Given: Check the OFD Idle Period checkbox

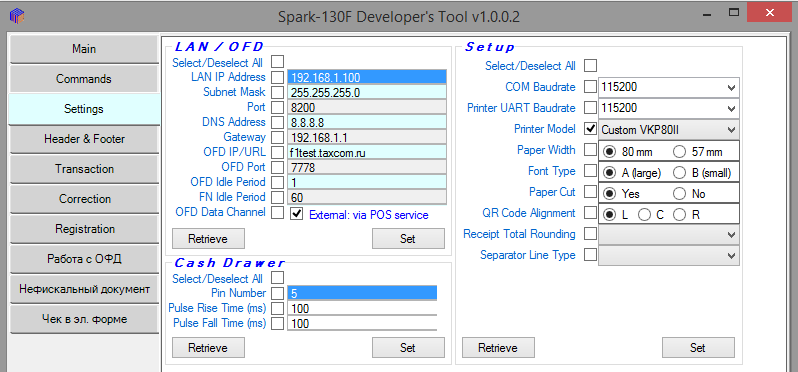Looking at the screenshot, I should tap(277, 182).
